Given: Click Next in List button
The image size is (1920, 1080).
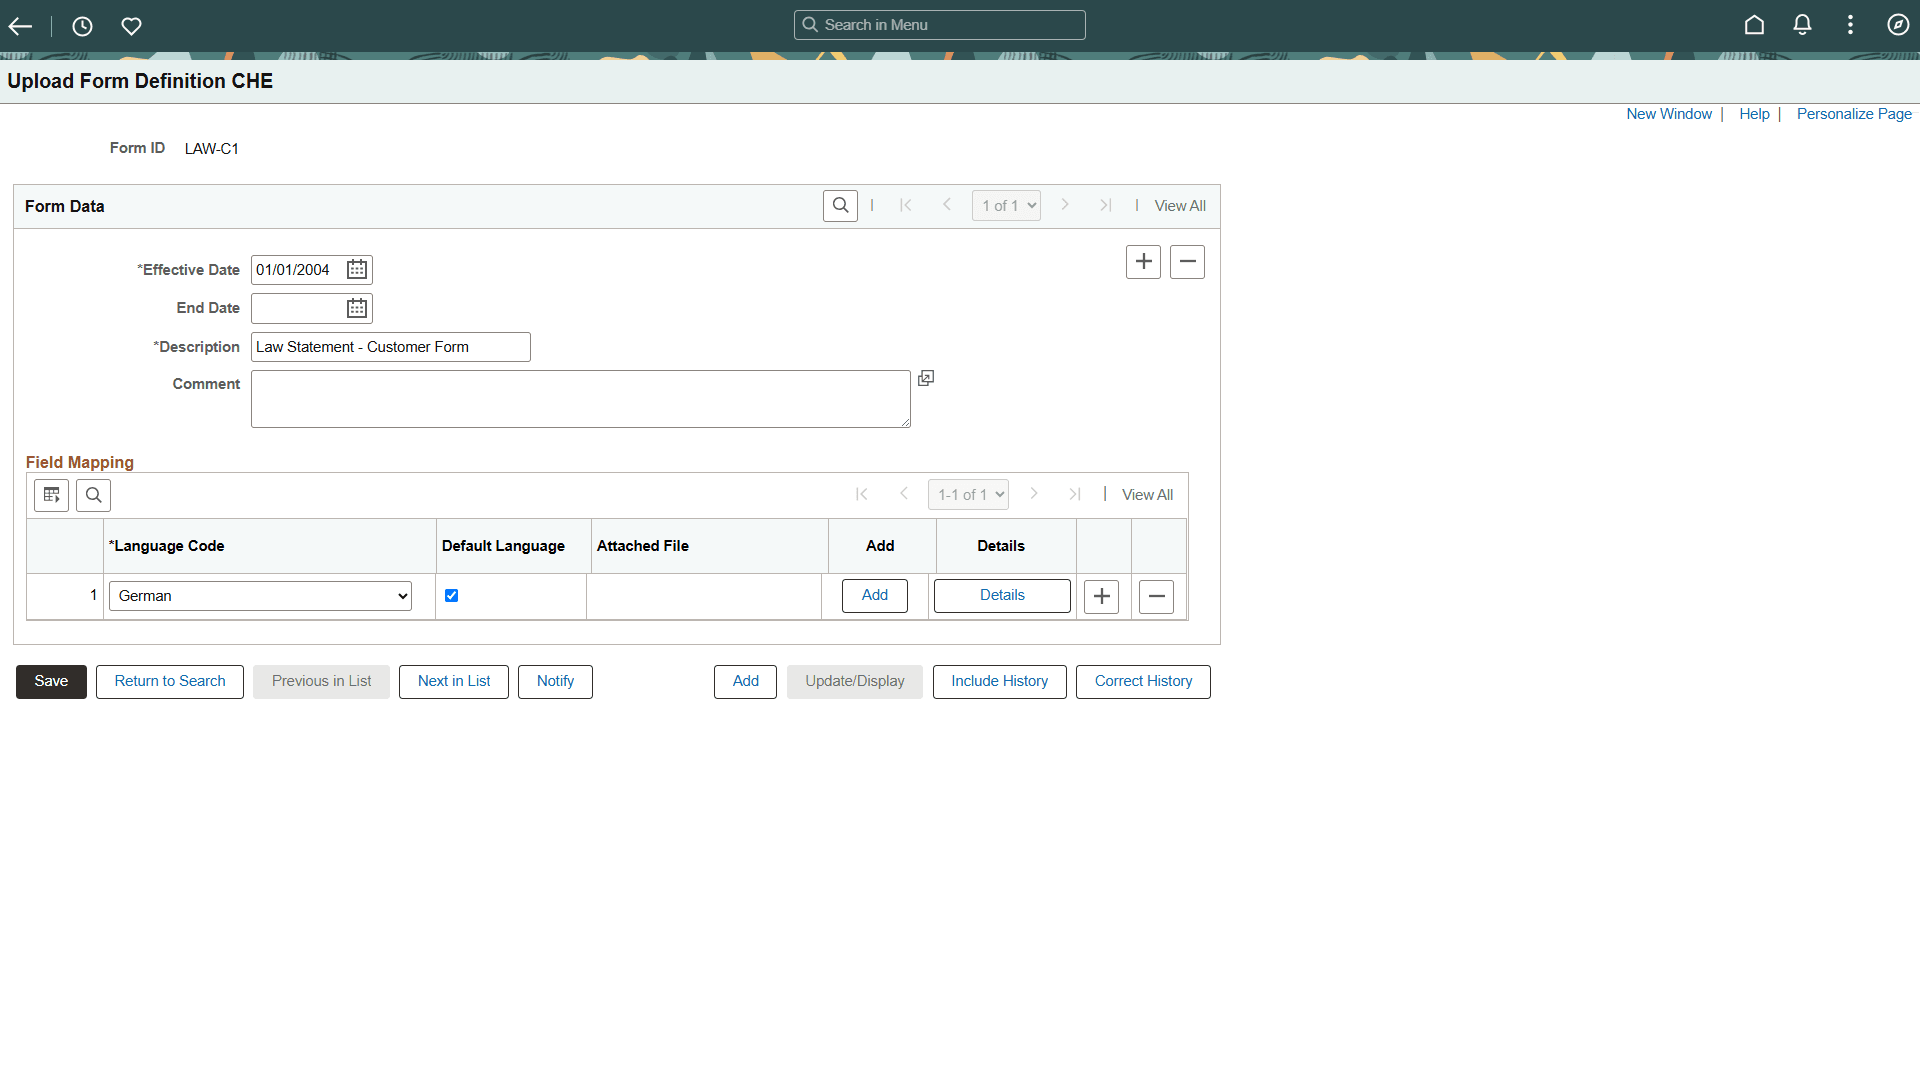Looking at the screenshot, I should [454, 682].
